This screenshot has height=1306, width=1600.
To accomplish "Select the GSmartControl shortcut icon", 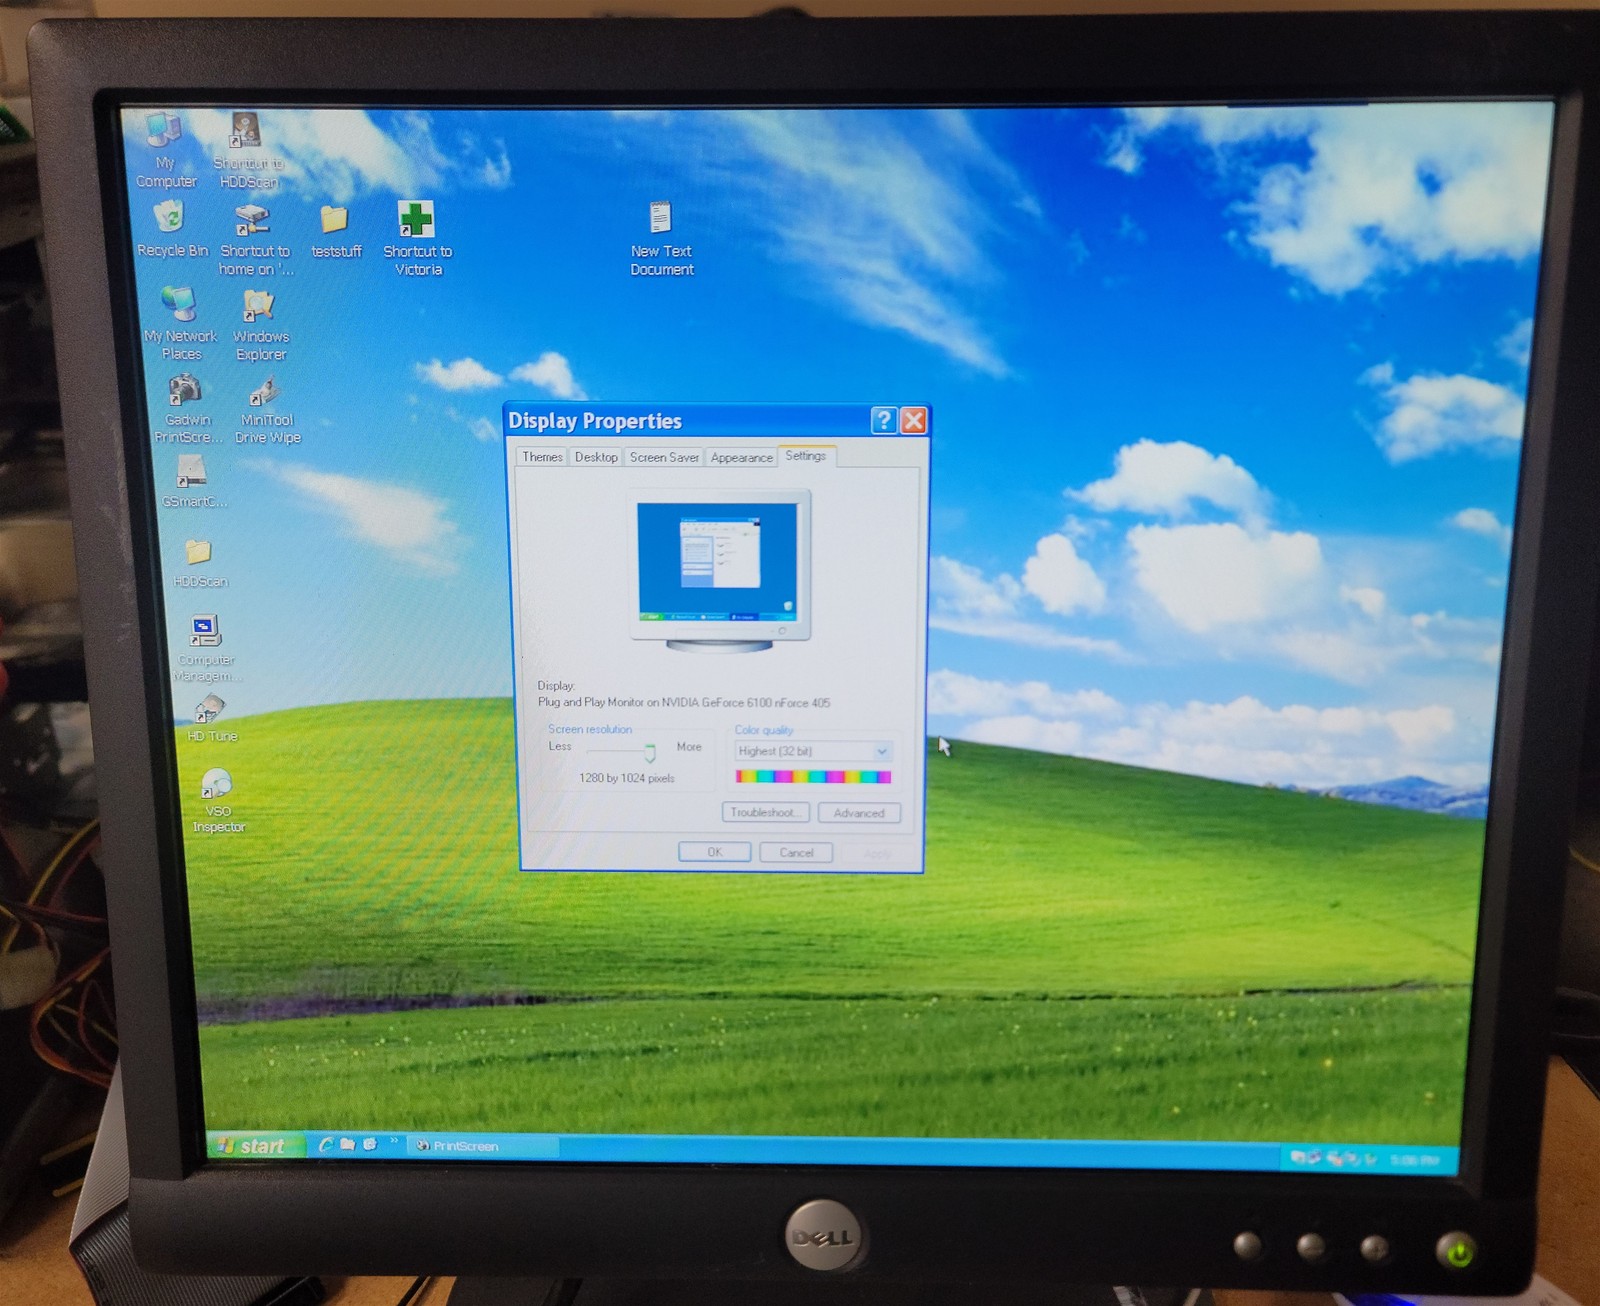I will pos(194,481).
